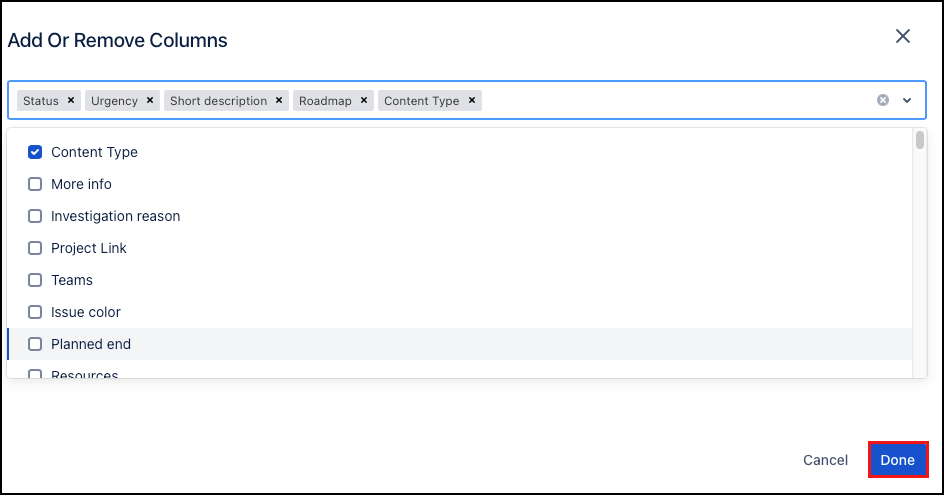The image size is (944, 495).
Task: Remove the Urgency tag
Action: pyautogui.click(x=150, y=101)
